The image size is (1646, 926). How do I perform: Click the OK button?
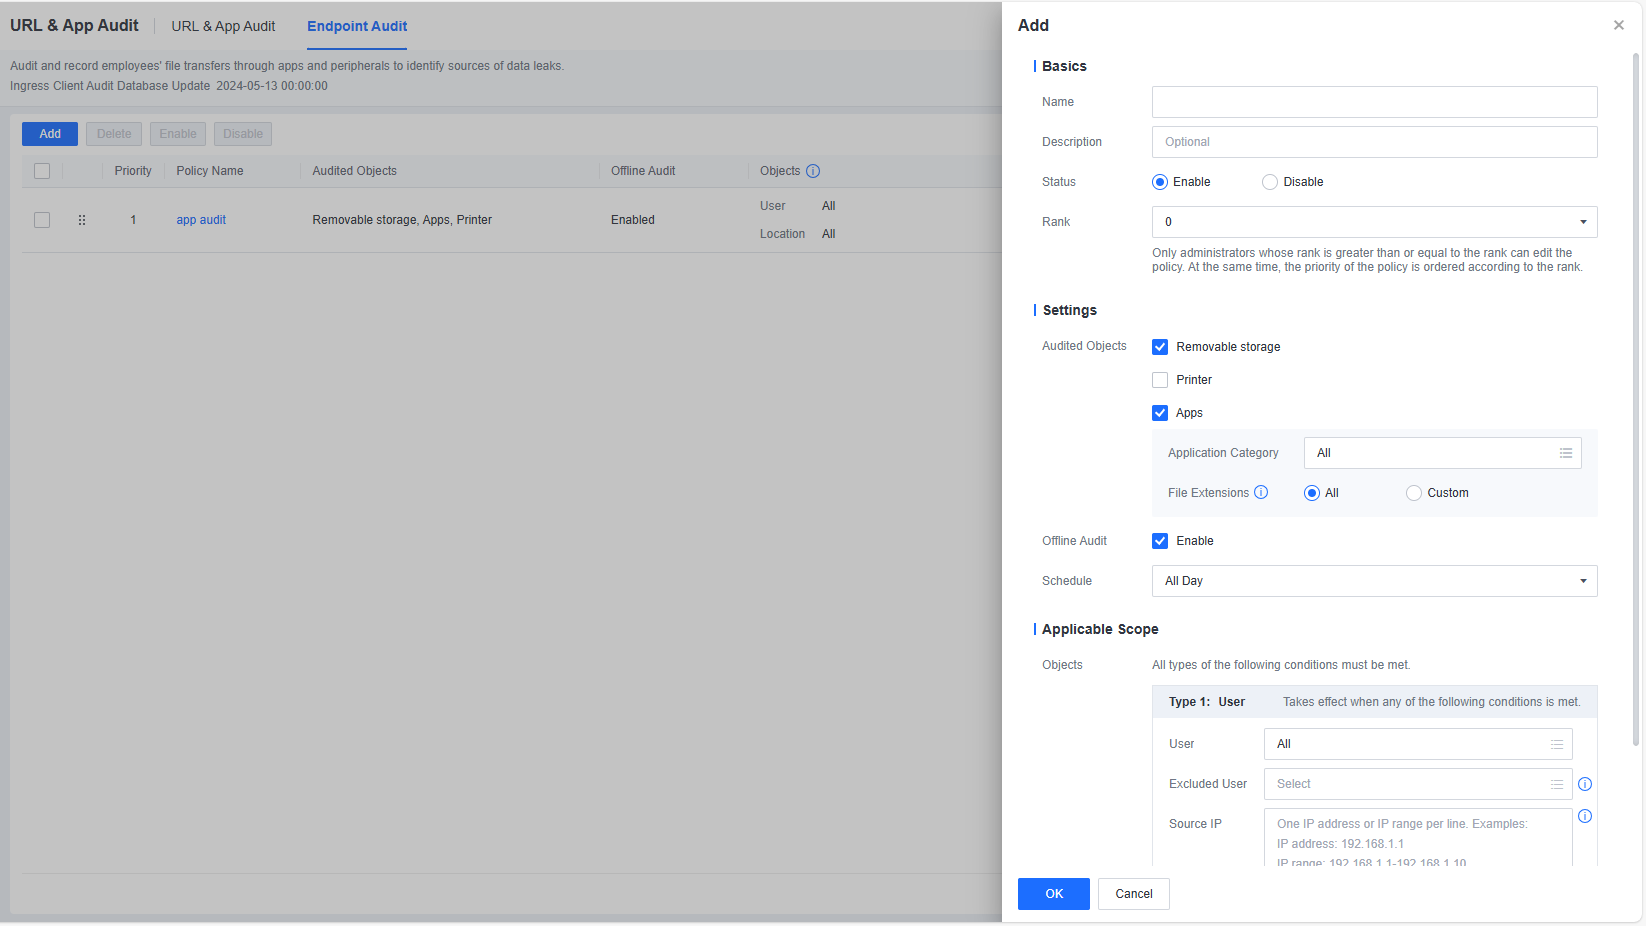tap(1054, 894)
